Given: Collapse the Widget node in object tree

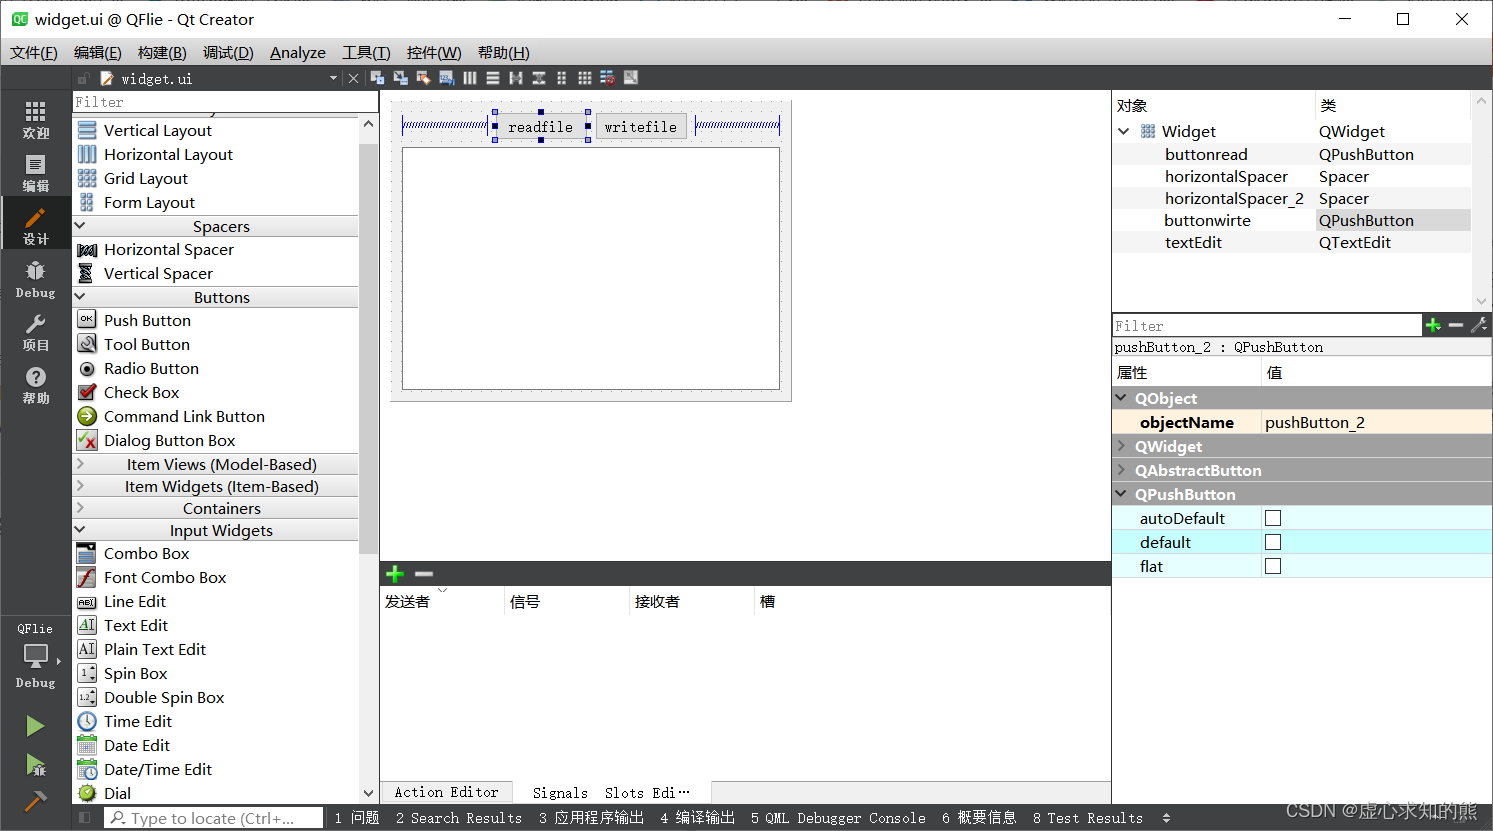Looking at the screenshot, I should tap(1124, 131).
